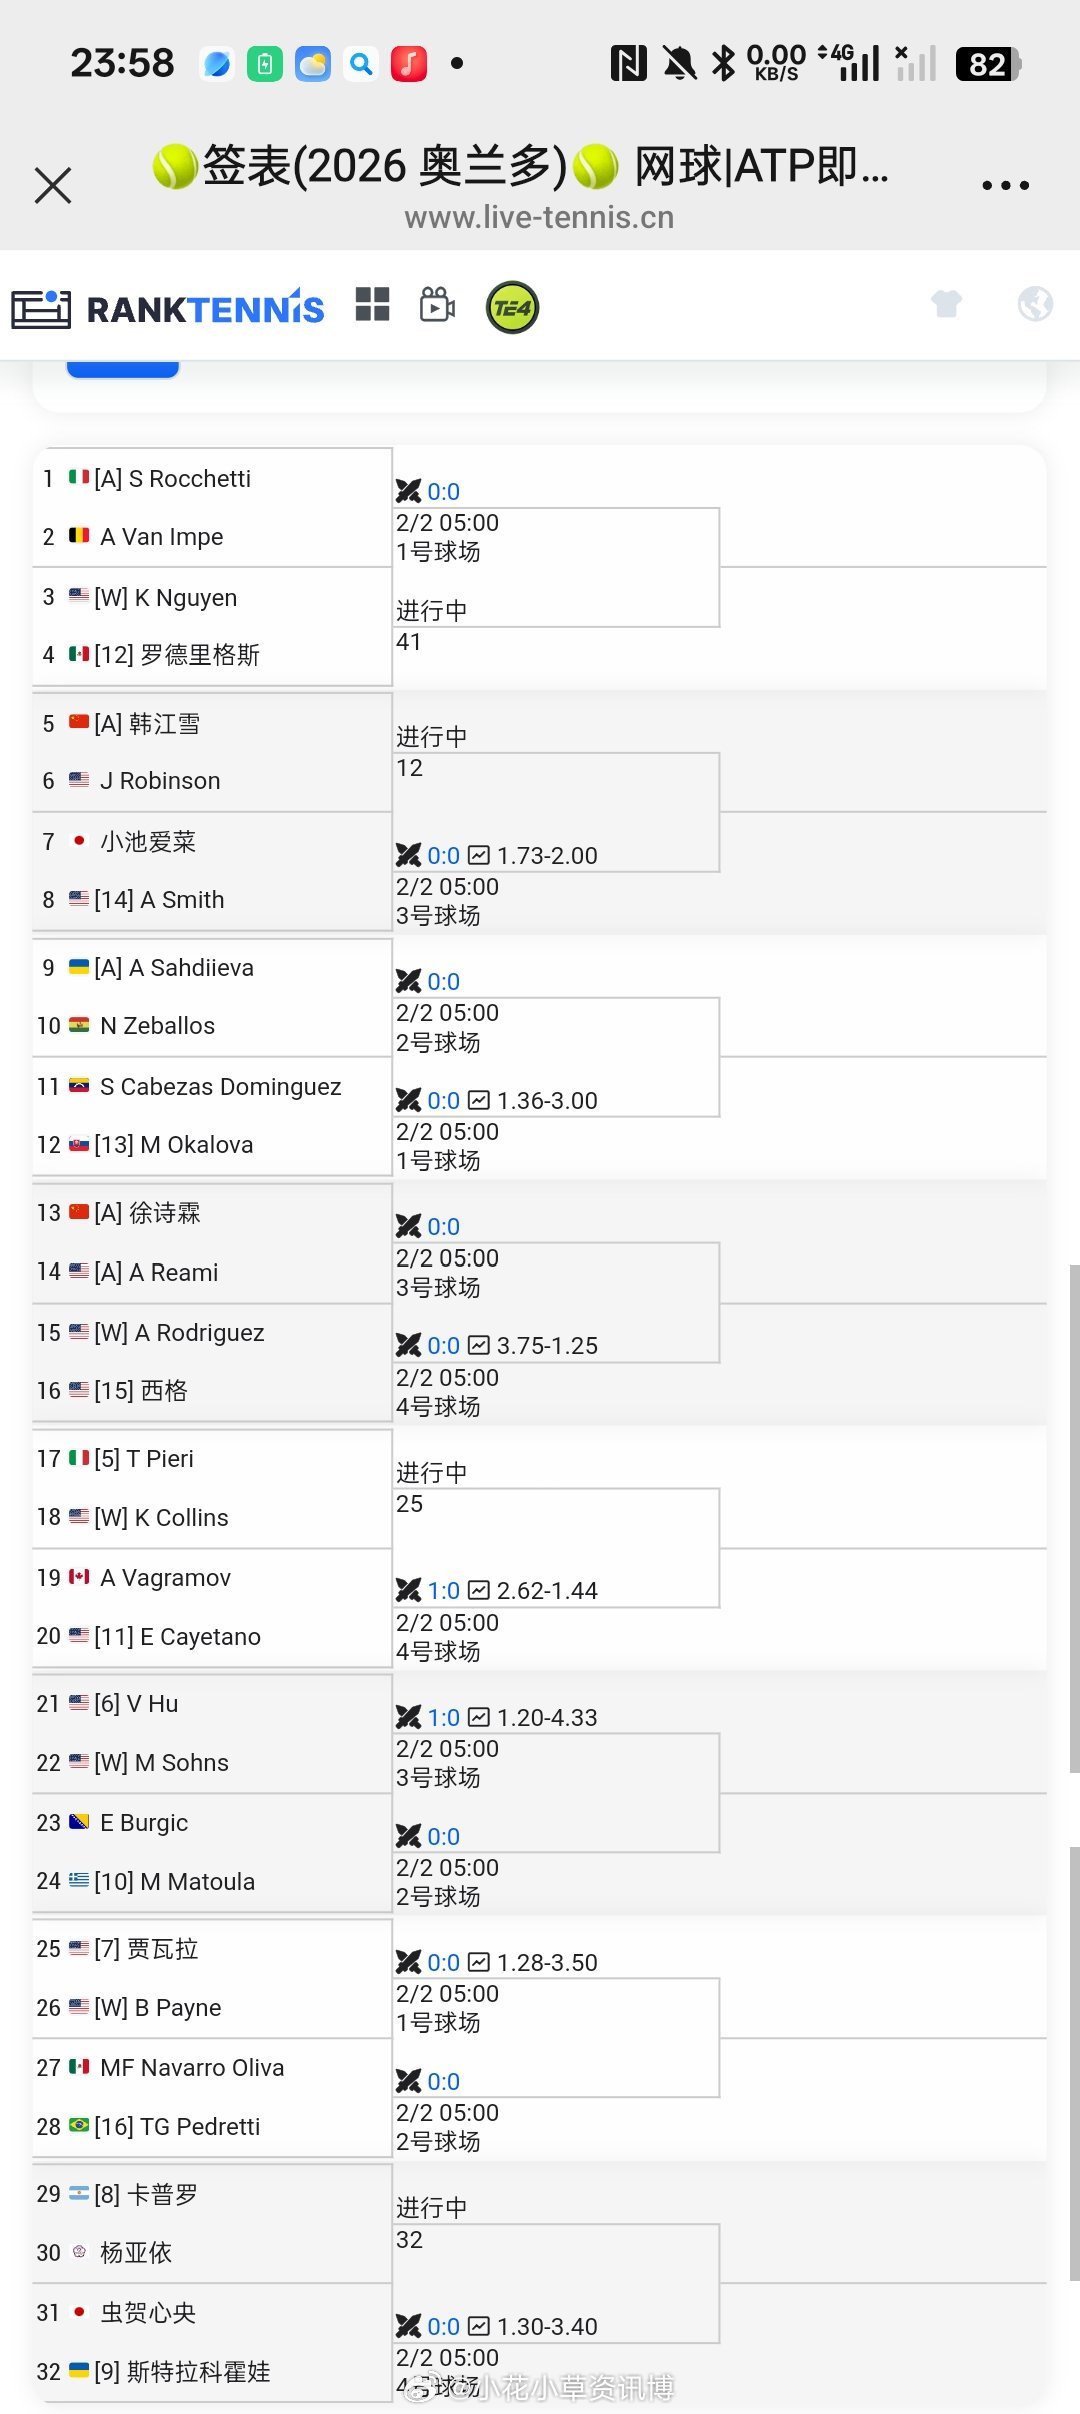Open player 韩江雪 profile link

click(x=164, y=724)
